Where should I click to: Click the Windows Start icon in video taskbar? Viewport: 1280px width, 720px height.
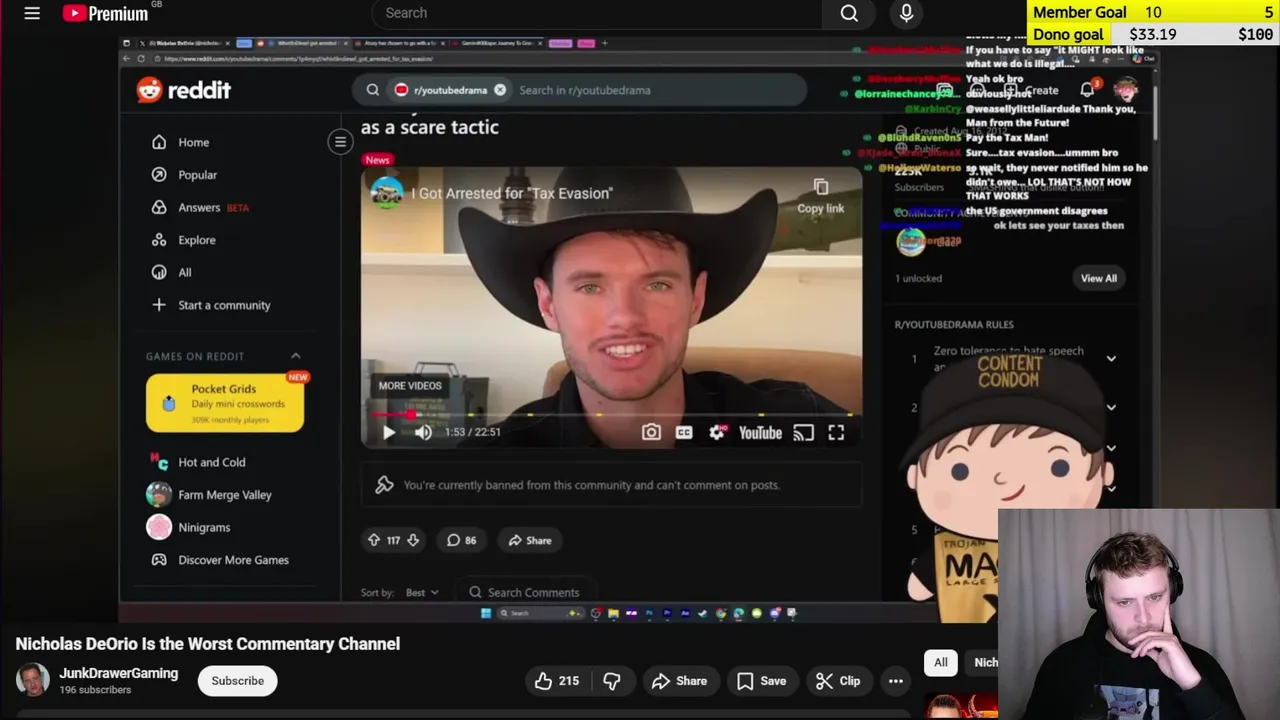[x=486, y=613]
